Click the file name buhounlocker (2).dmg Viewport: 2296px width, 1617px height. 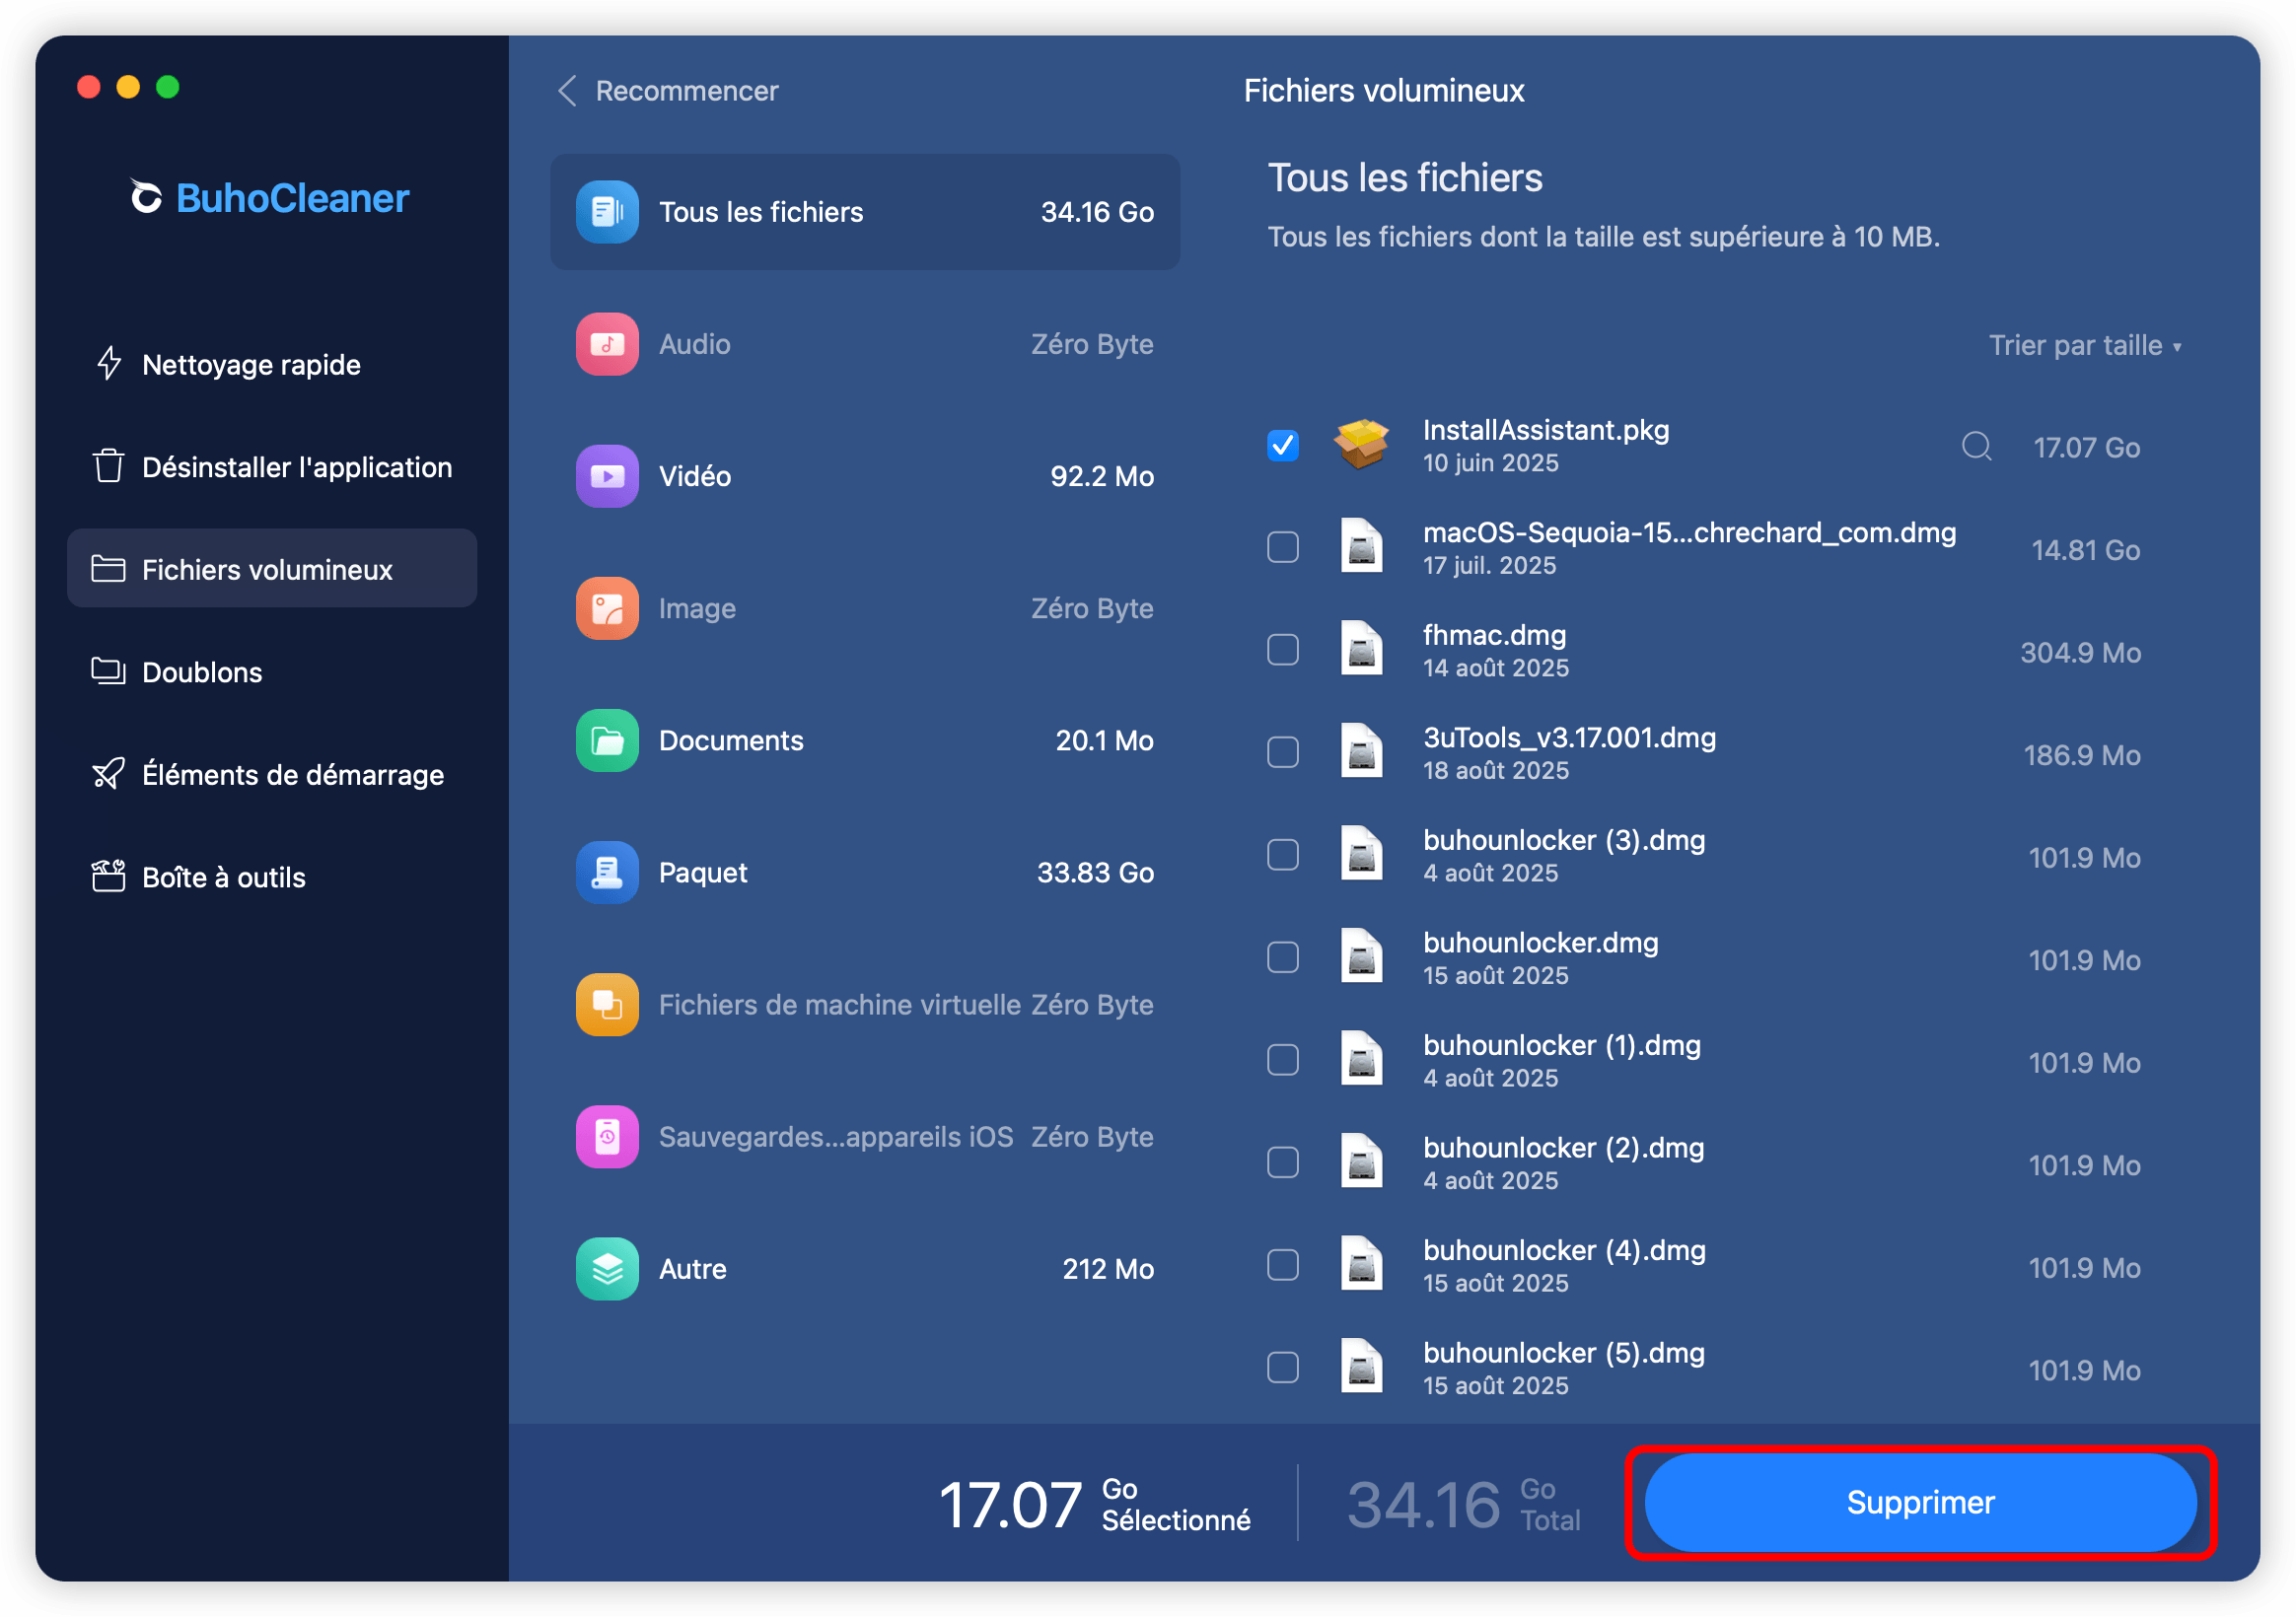1563,1147
